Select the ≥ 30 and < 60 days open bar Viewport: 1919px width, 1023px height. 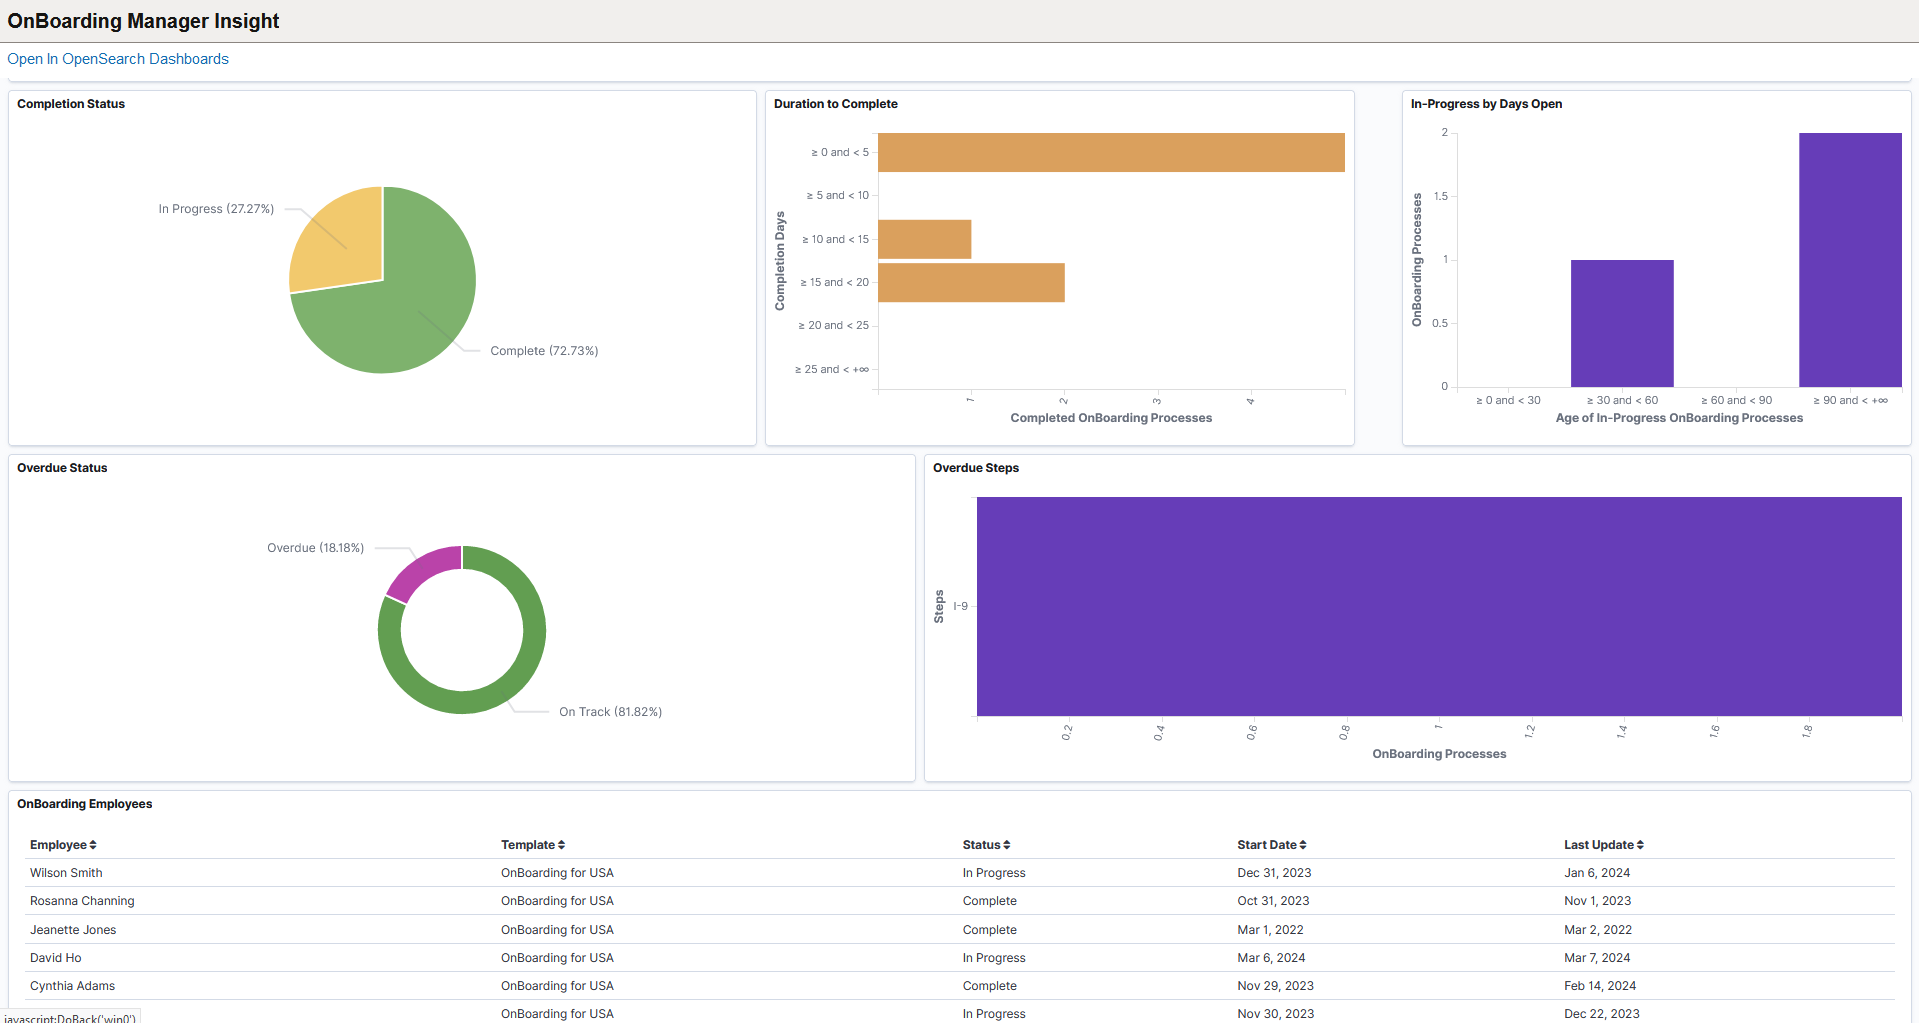tap(1621, 323)
